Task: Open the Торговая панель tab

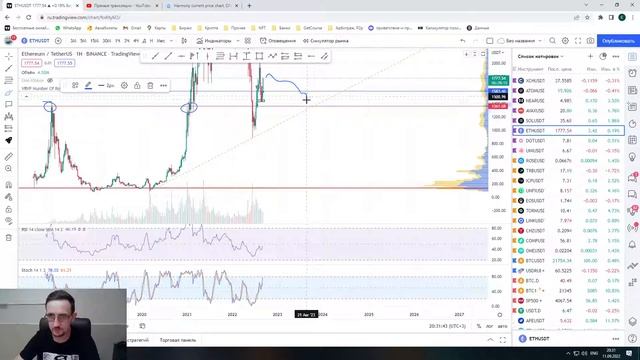Action: [x=178, y=340]
